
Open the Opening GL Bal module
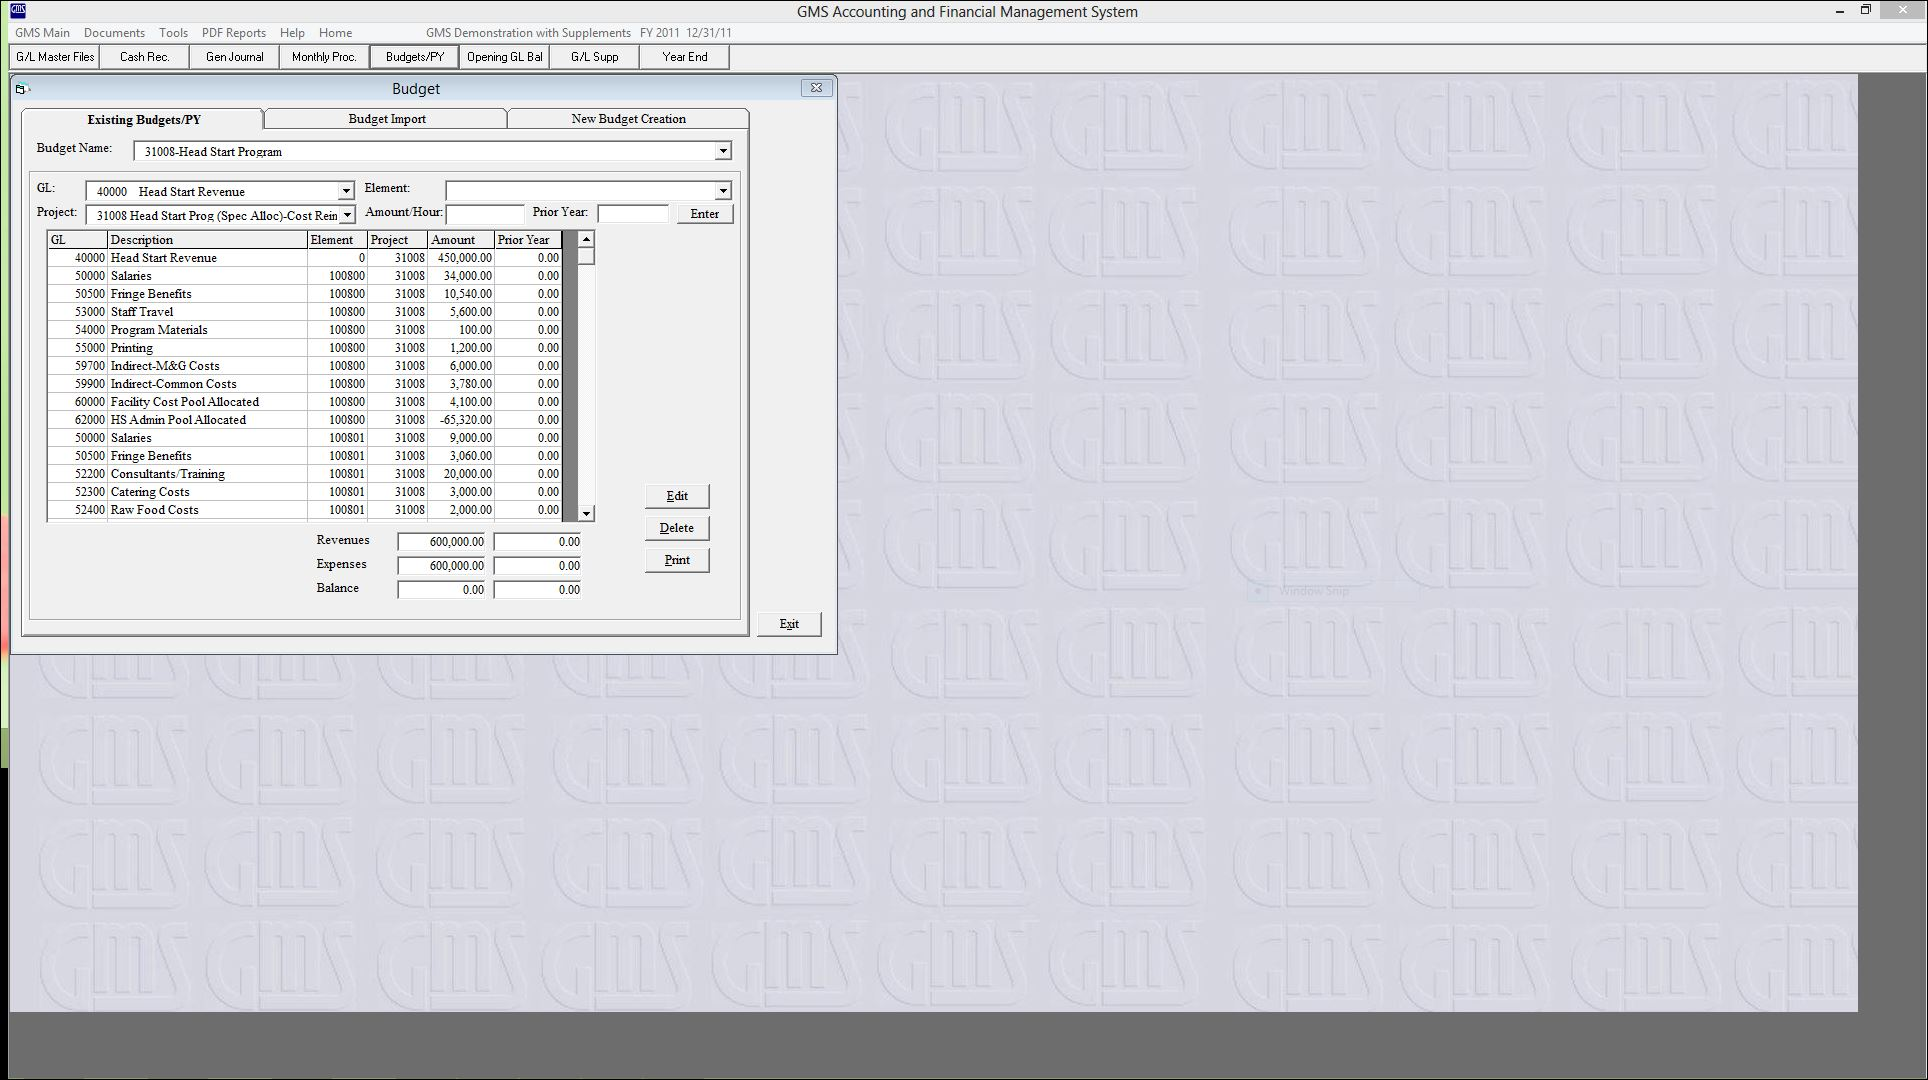tap(503, 57)
